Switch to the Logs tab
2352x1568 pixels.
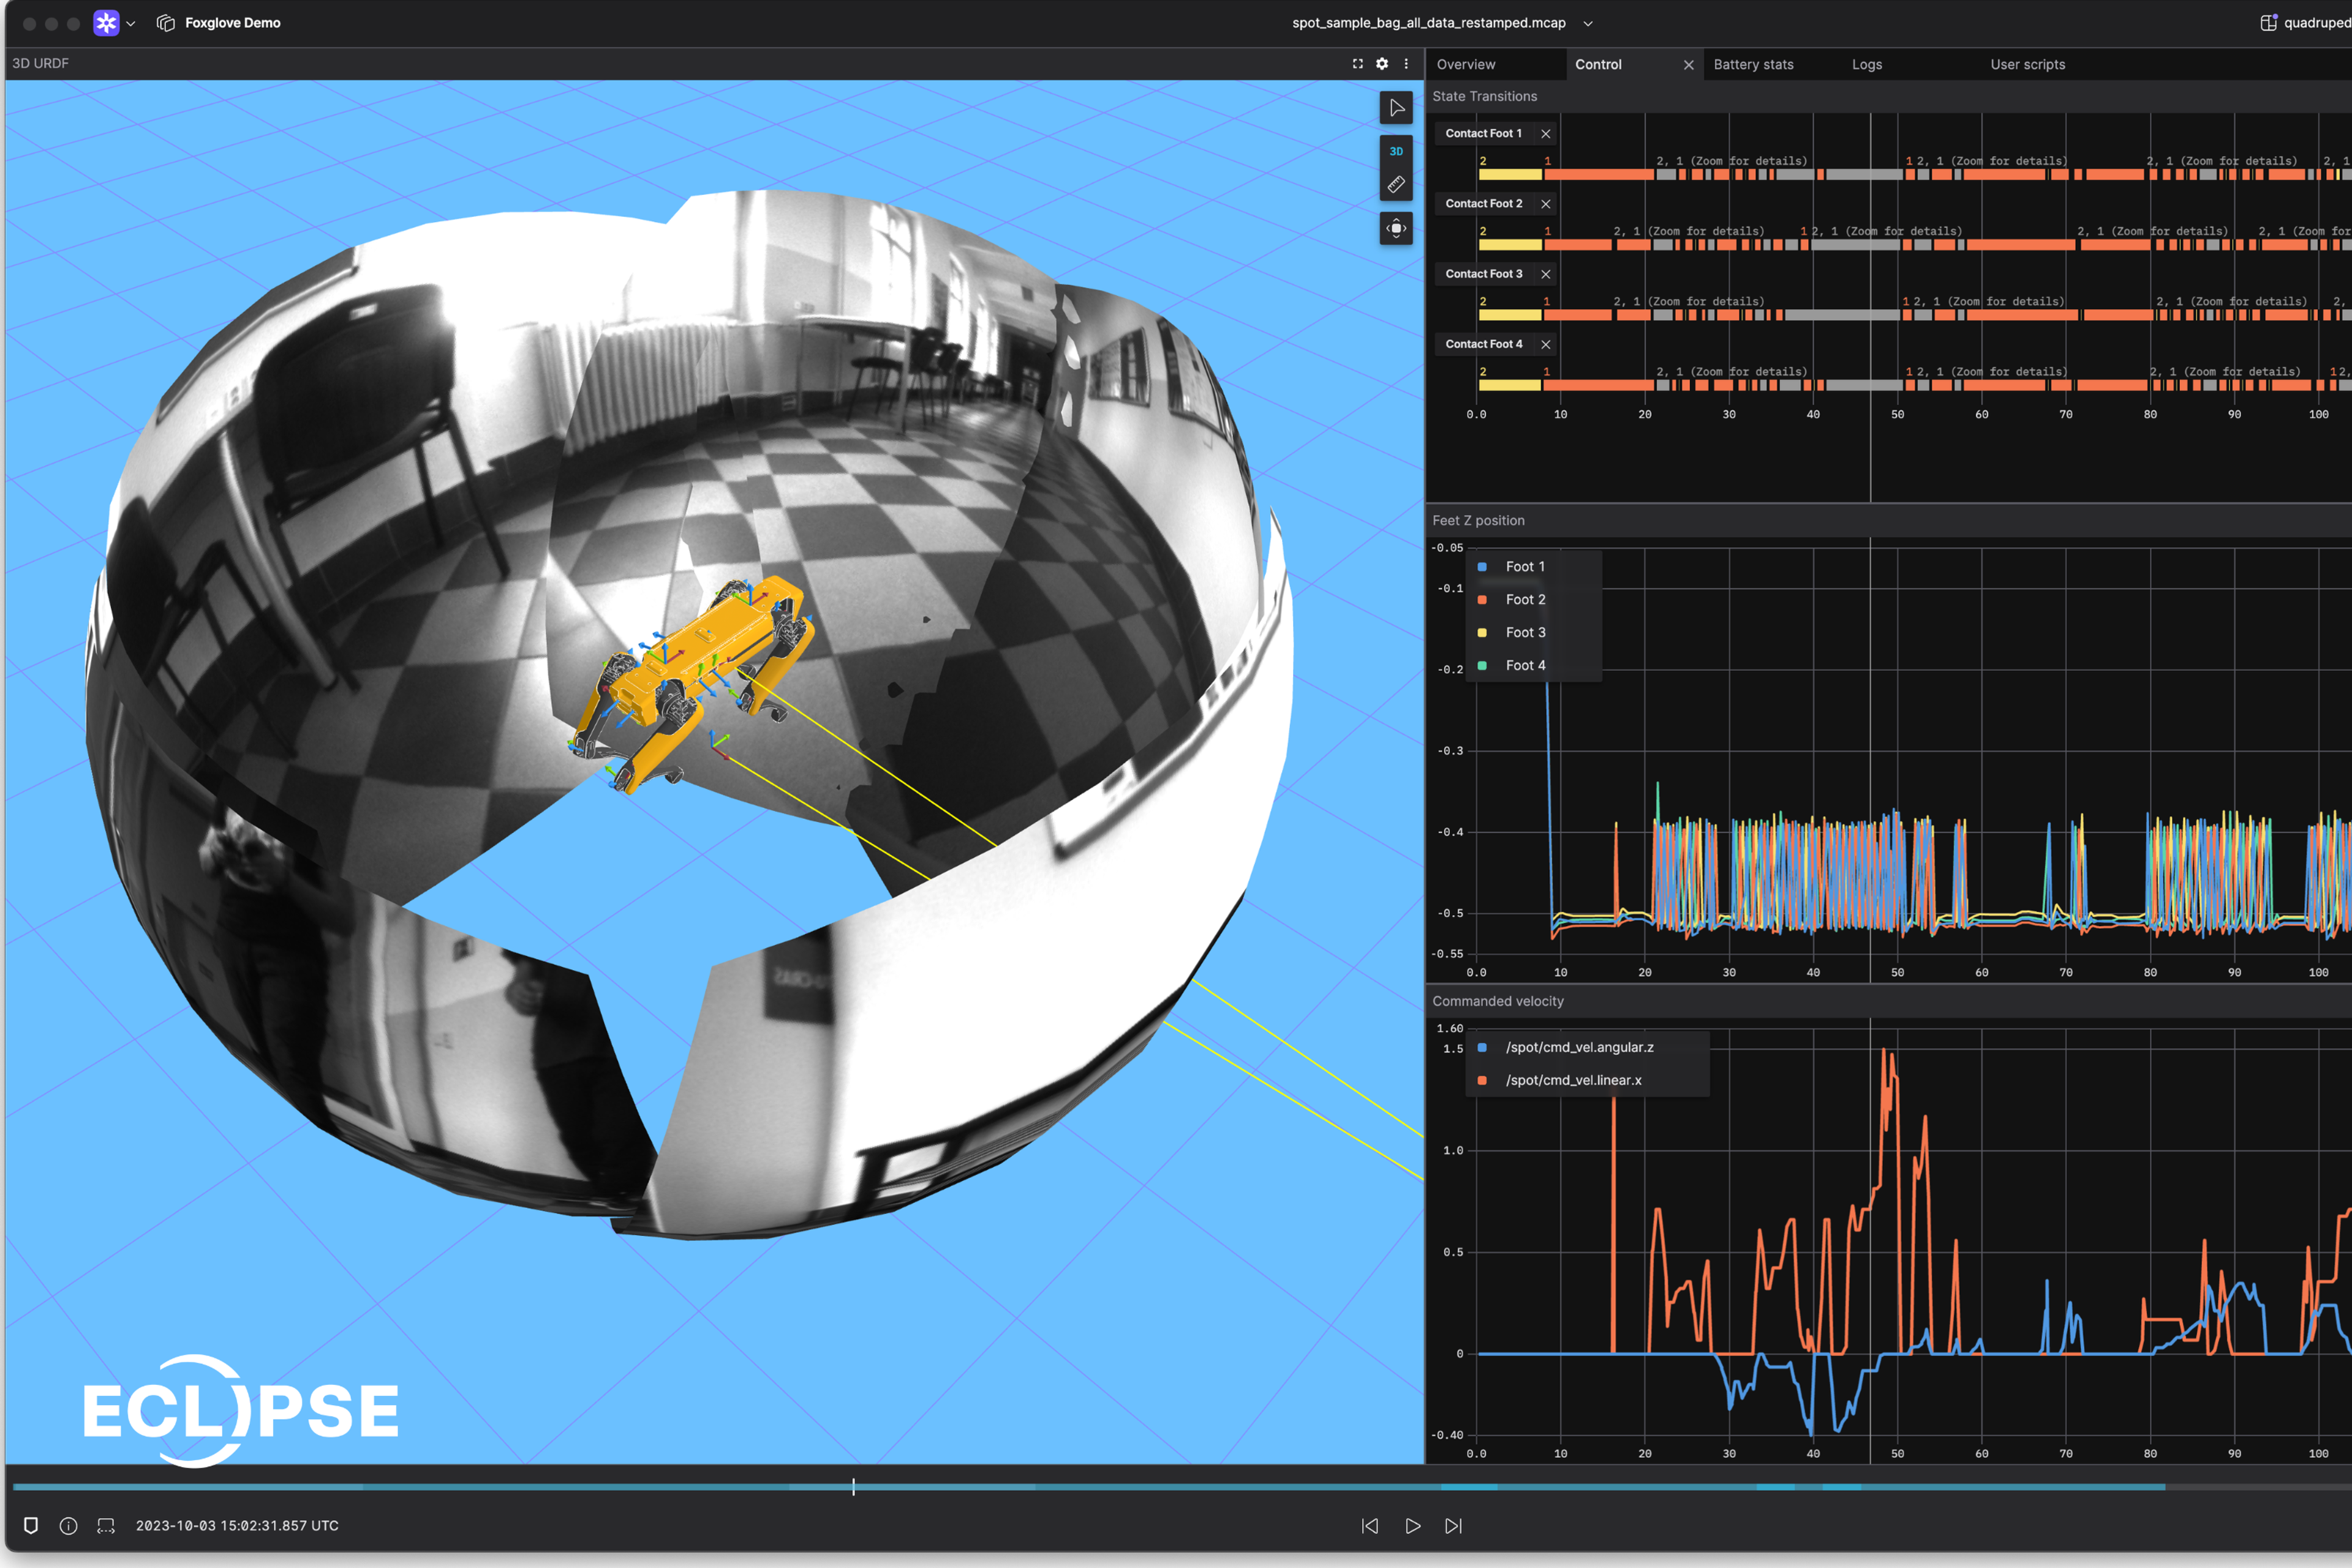click(x=1866, y=65)
